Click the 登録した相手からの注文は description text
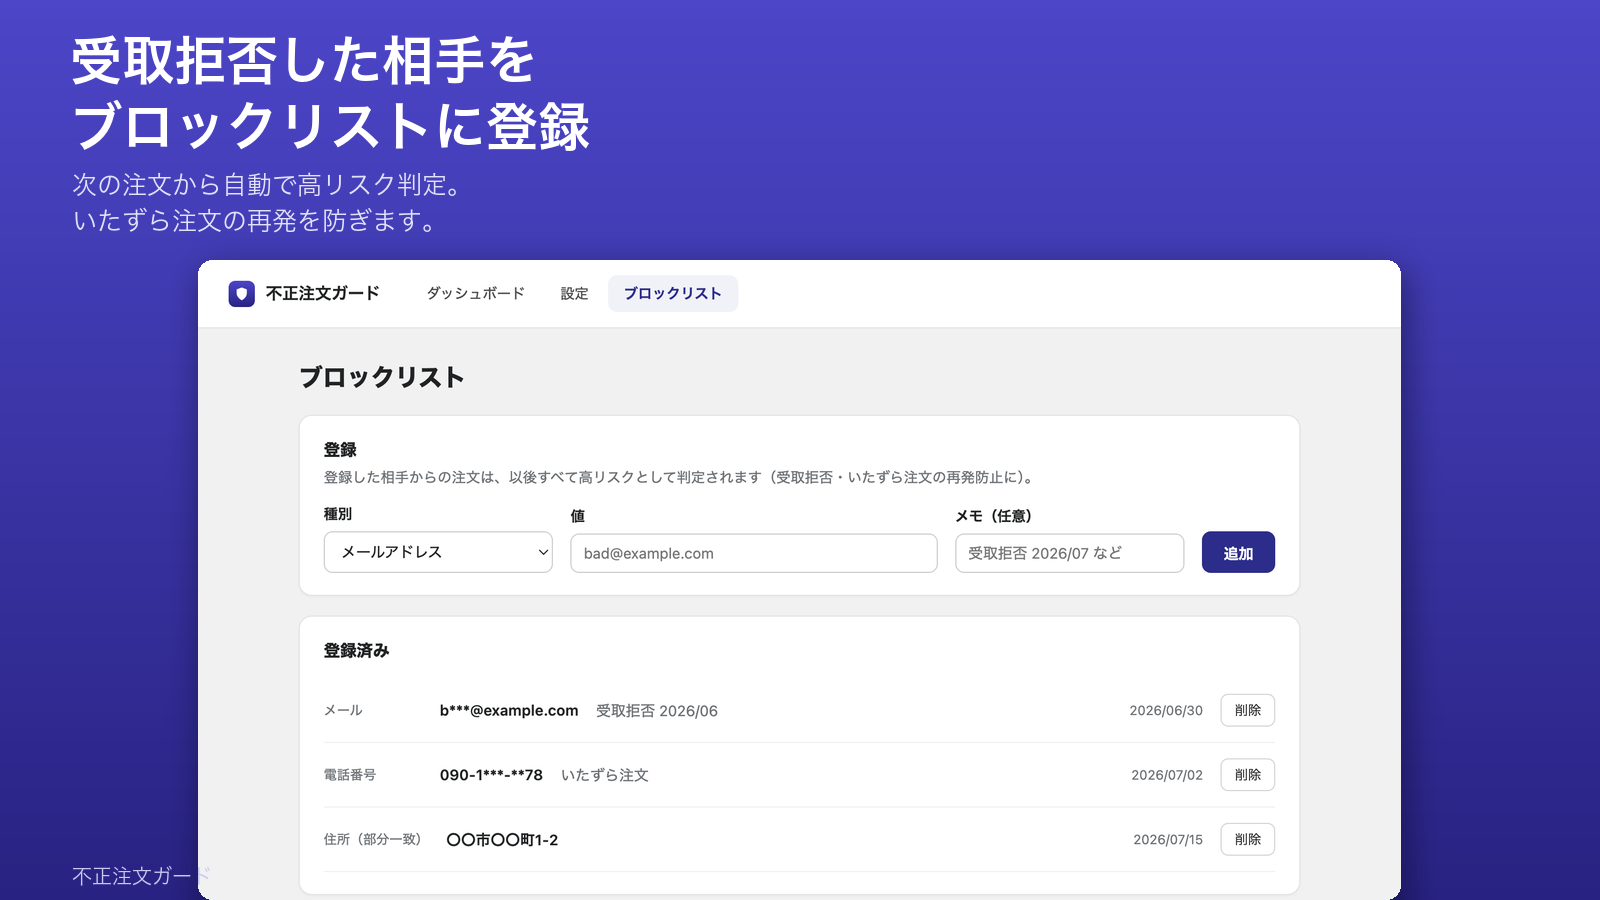This screenshot has height=900, width=1600. click(x=681, y=478)
